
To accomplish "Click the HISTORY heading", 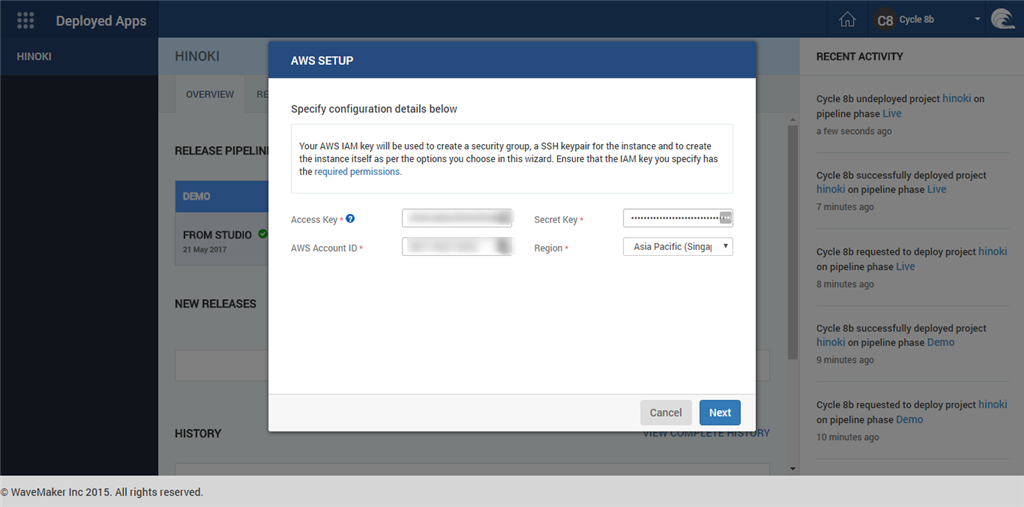I will (198, 433).
